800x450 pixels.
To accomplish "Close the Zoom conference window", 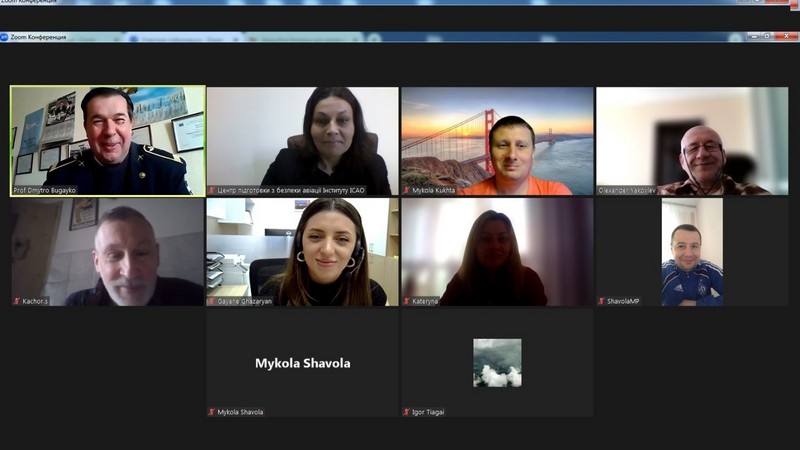I will click(787, 37).
